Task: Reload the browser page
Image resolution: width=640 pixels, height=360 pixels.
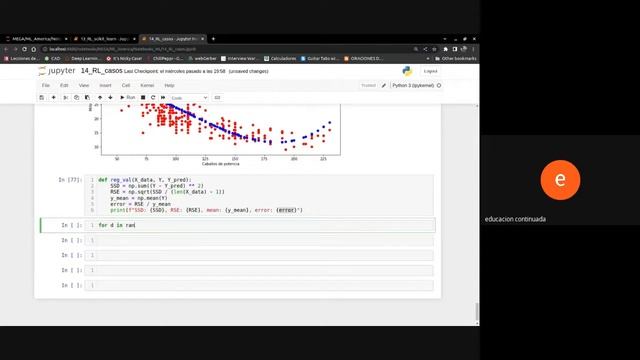Action: click(24, 49)
